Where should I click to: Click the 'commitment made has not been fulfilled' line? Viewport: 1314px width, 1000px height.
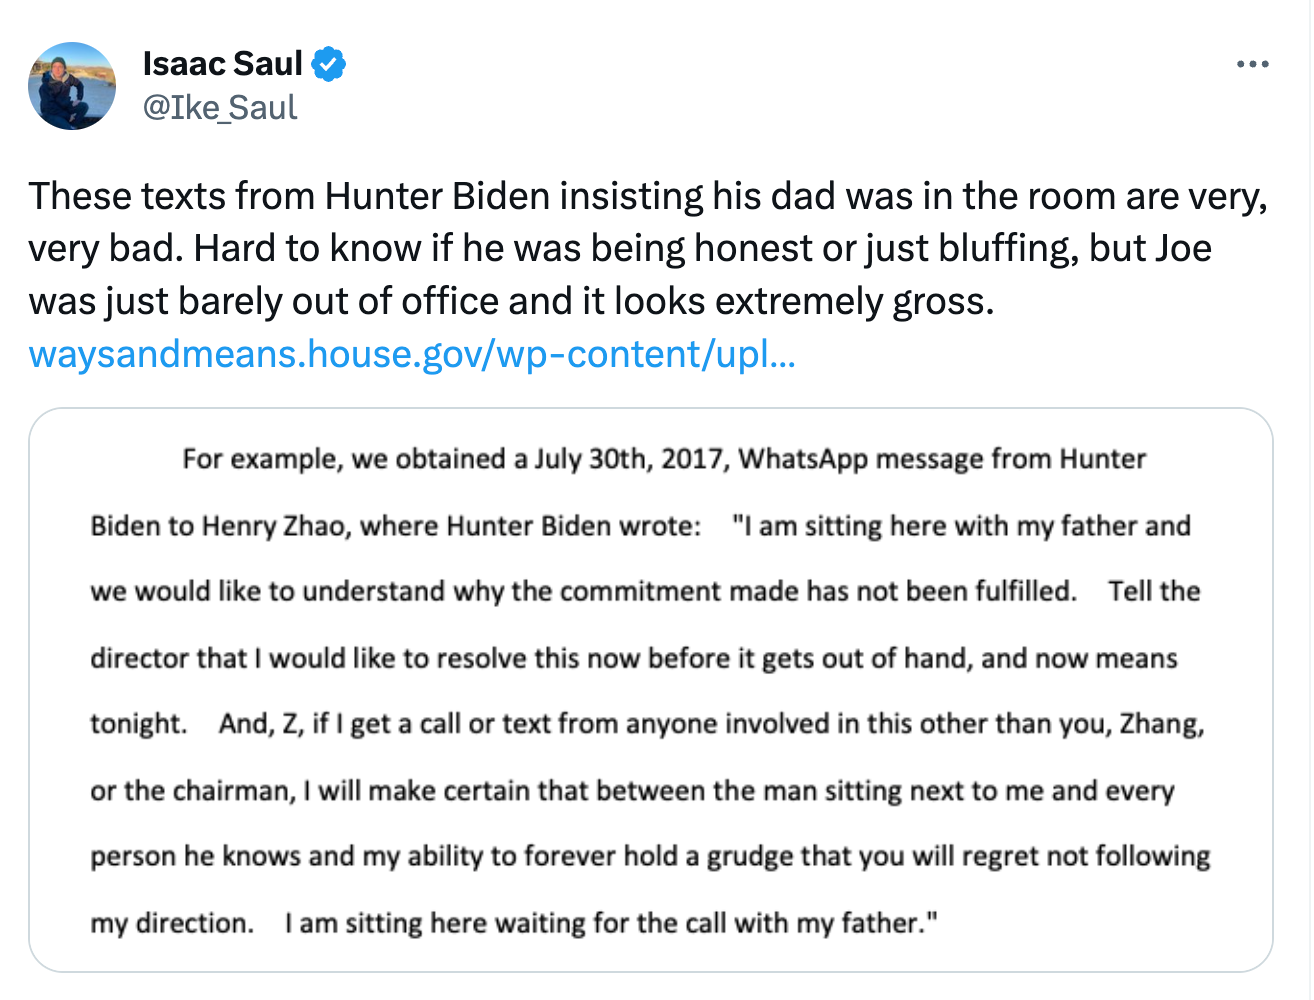pyautogui.click(x=645, y=592)
